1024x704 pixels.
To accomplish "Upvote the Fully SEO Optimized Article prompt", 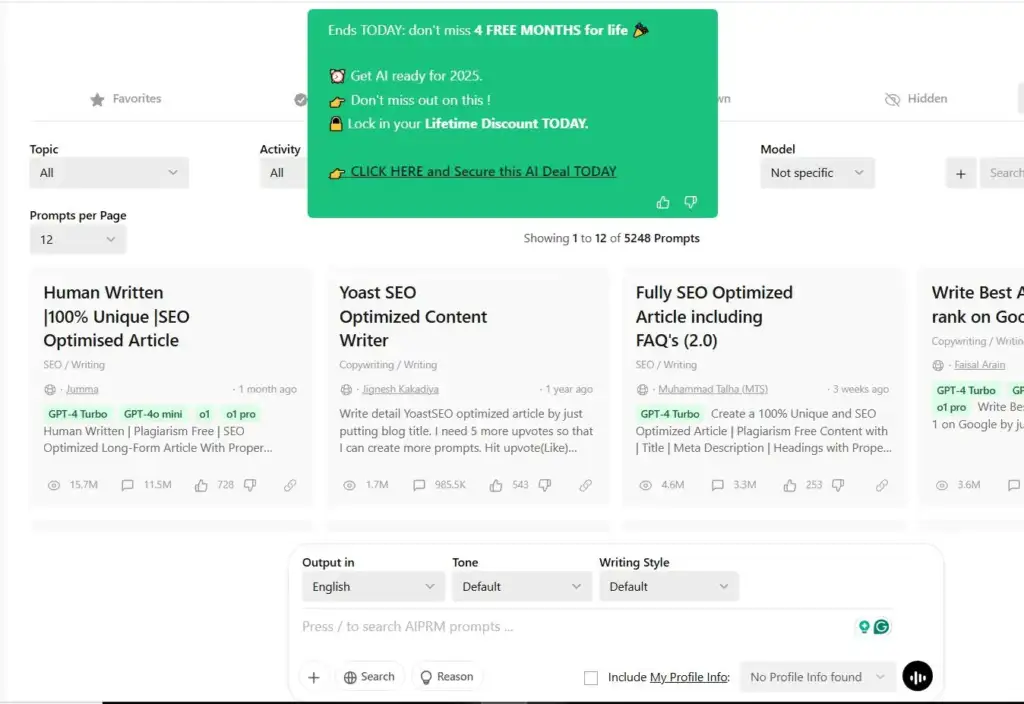I will coord(790,485).
